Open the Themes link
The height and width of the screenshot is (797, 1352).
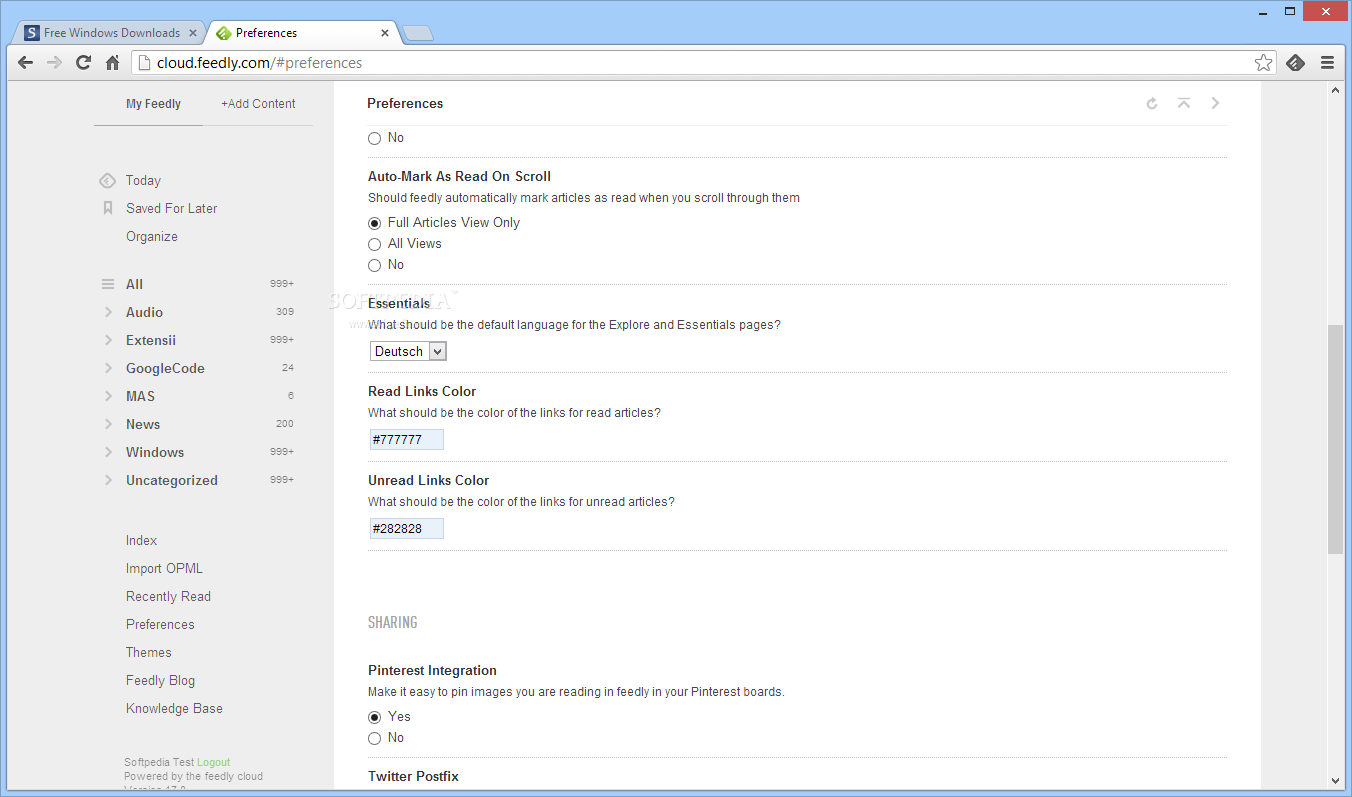pyautogui.click(x=149, y=652)
